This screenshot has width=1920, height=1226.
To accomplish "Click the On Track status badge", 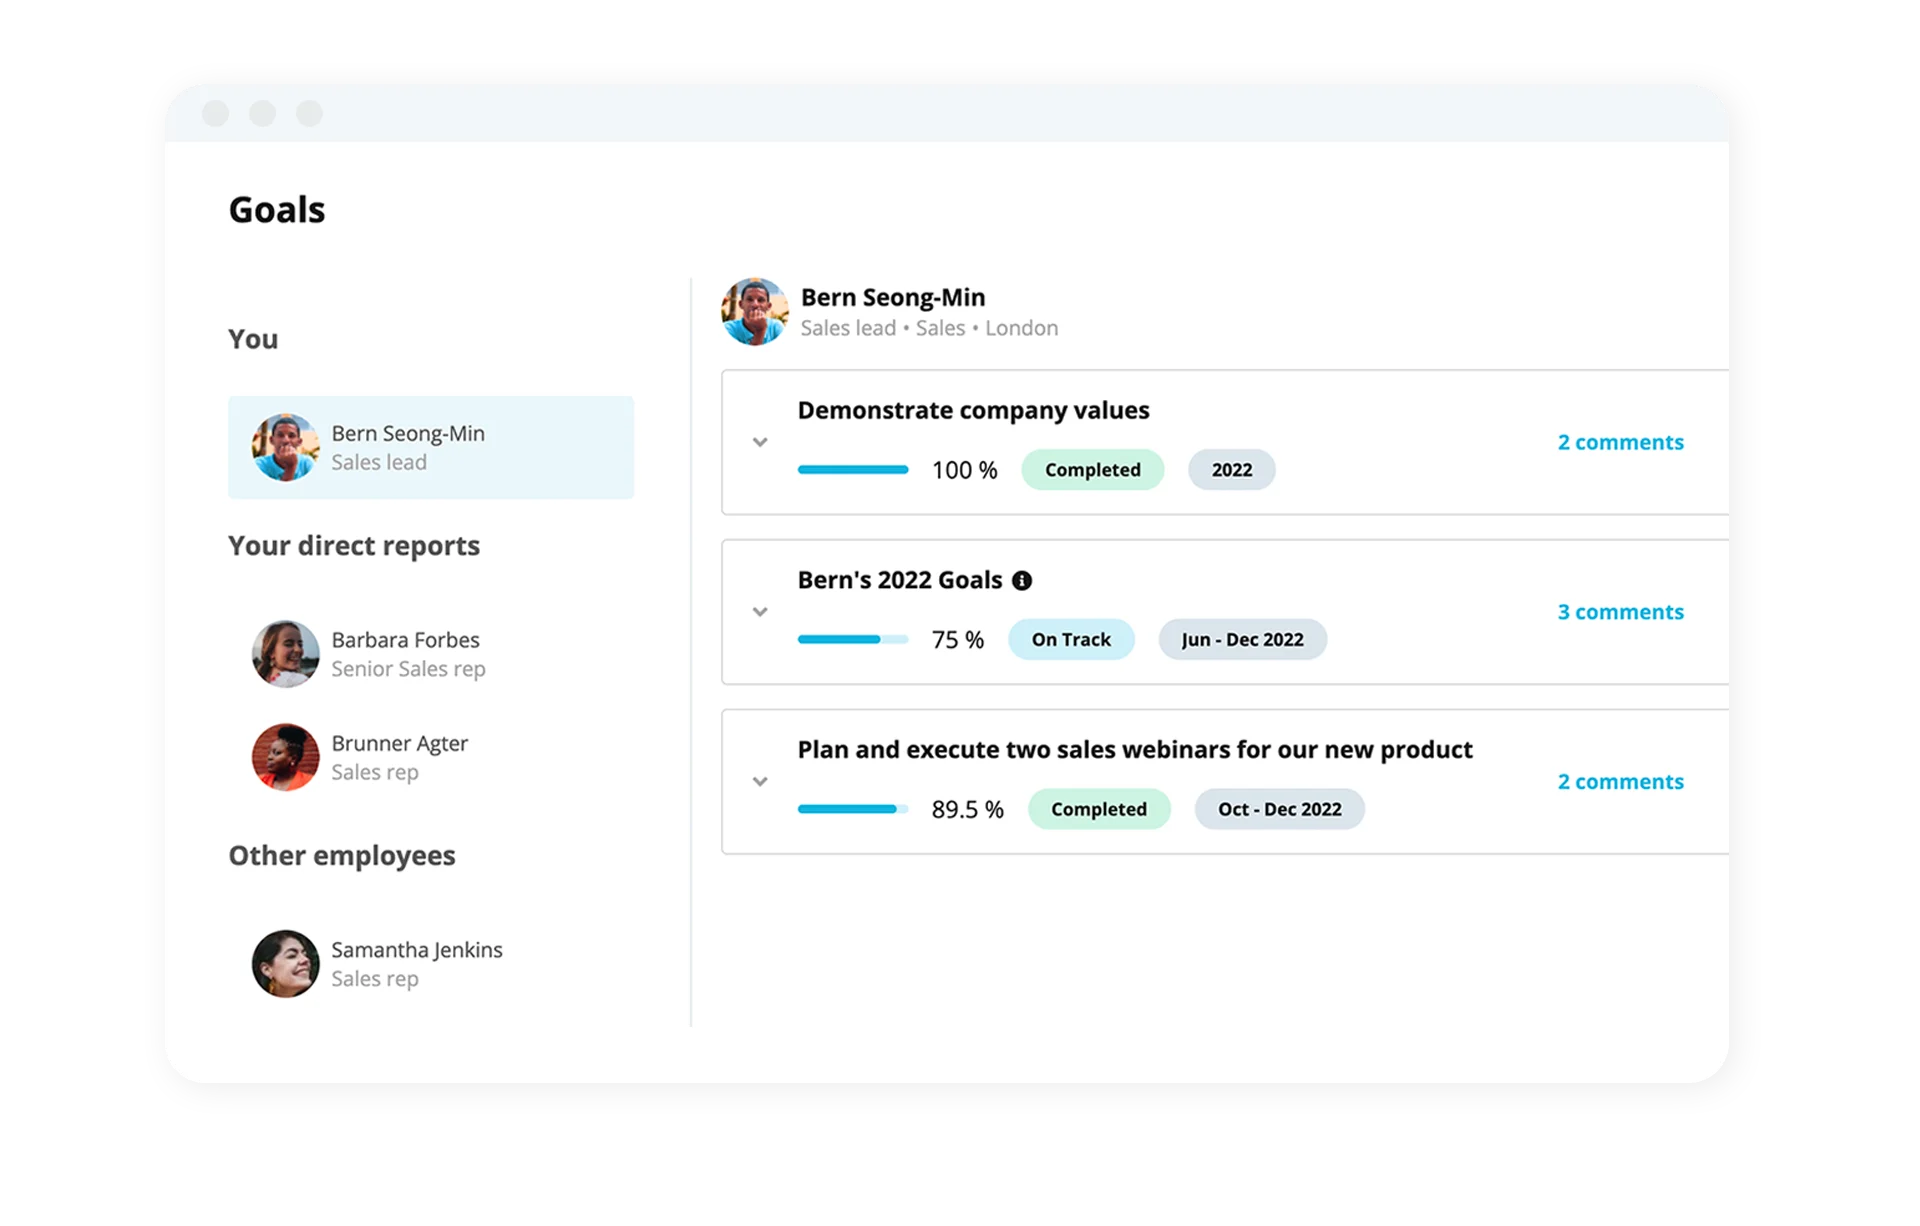I will [1071, 640].
